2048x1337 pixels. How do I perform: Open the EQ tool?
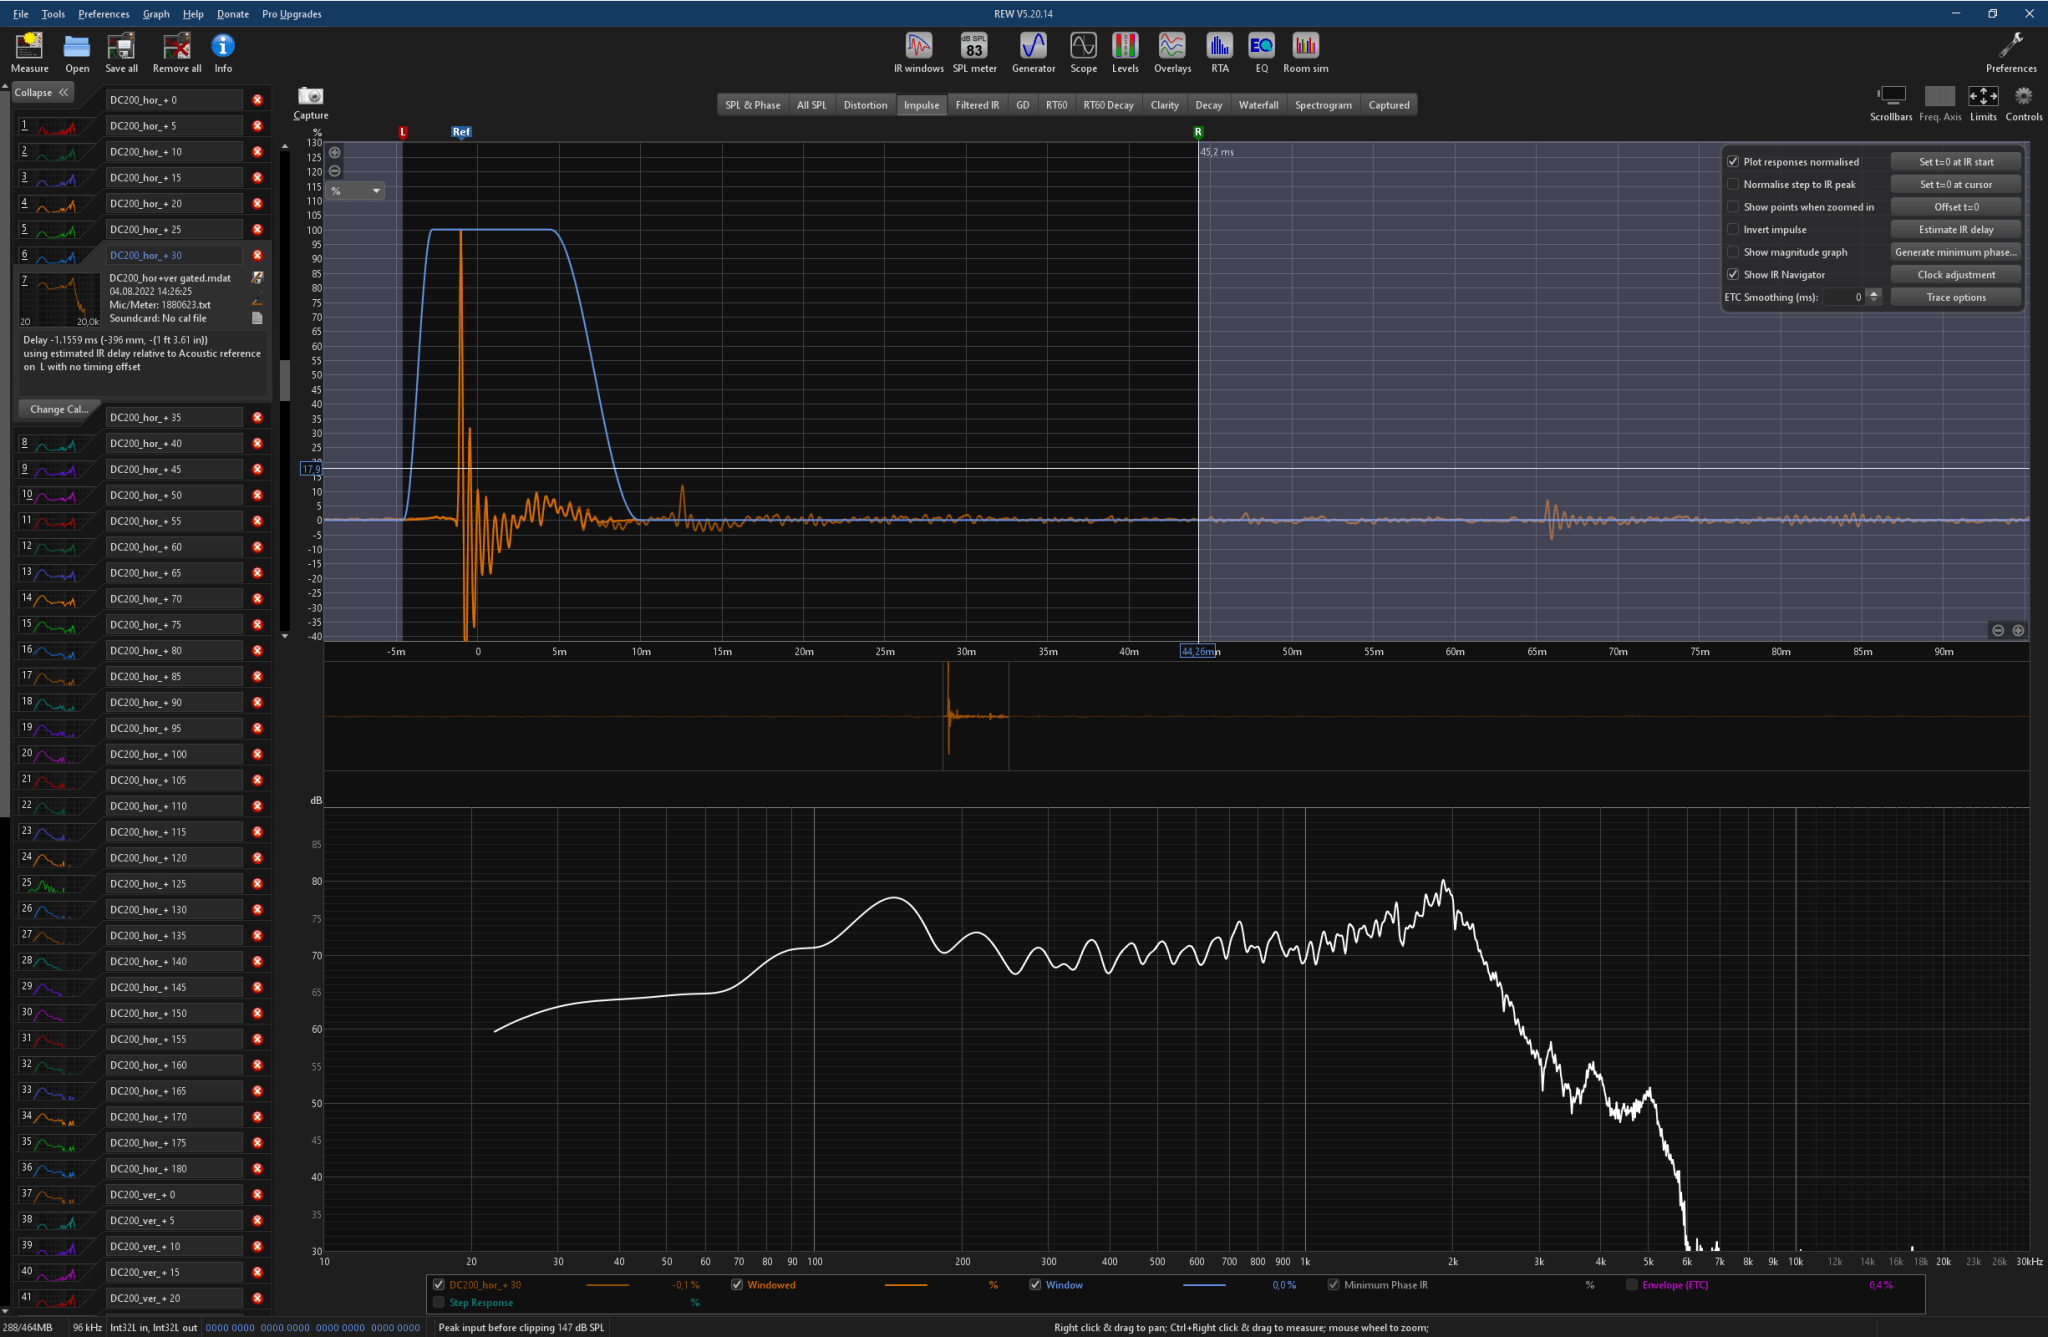click(x=1261, y=52)
